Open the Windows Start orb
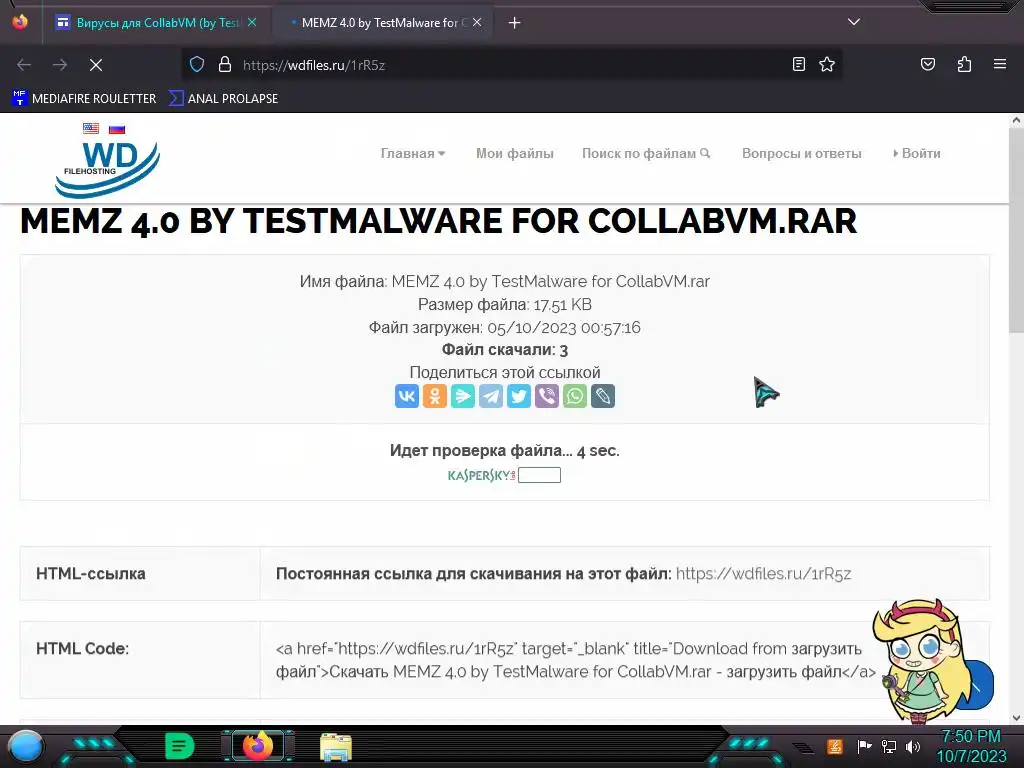 click(x=25, y=746)
